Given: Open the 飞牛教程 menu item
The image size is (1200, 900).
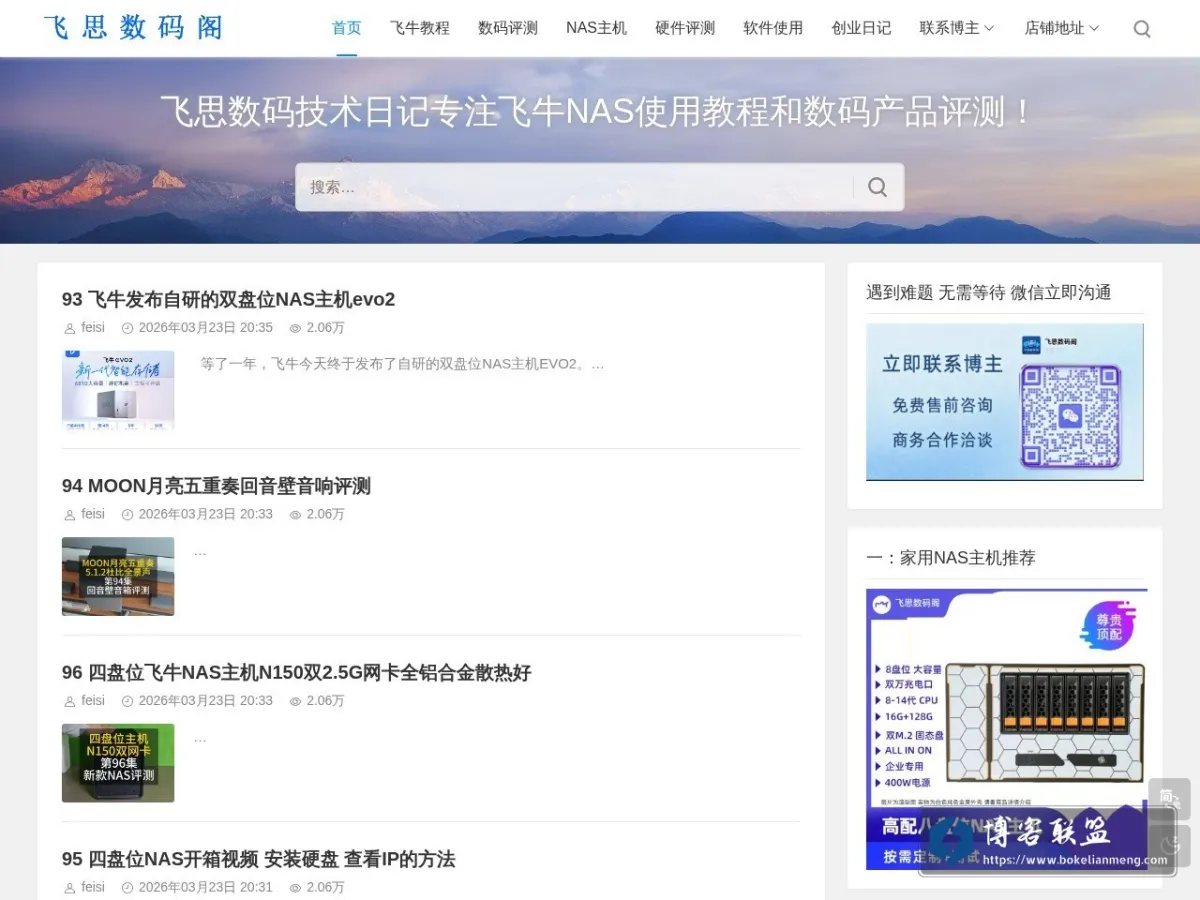Looking at the screenshot, I should (x=419, y=28).
